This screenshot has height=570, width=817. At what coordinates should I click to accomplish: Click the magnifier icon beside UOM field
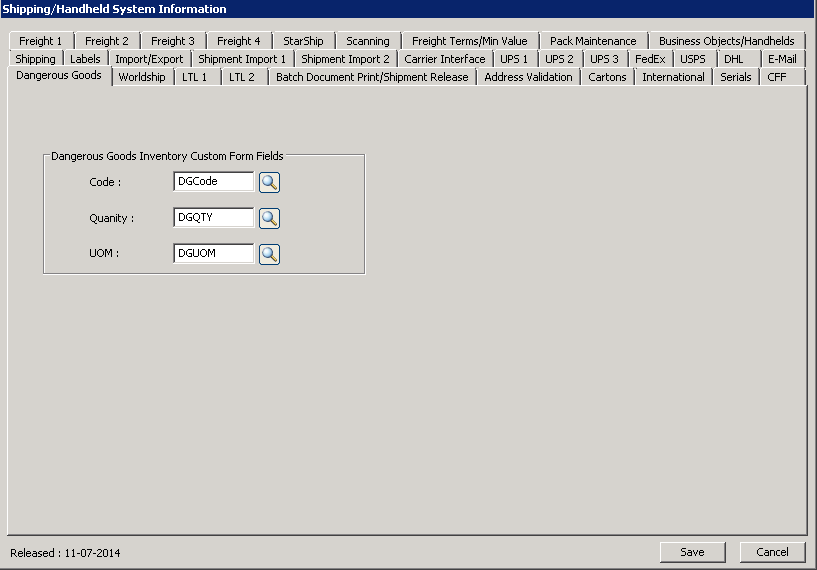tap(269, 254)
